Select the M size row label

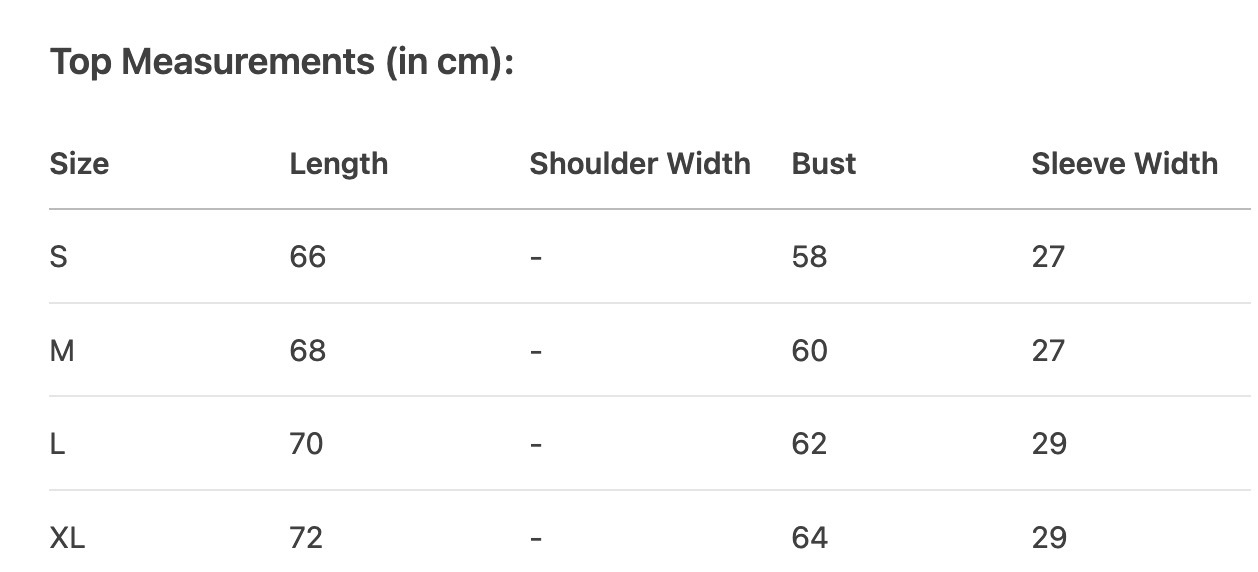pos(61,351)
